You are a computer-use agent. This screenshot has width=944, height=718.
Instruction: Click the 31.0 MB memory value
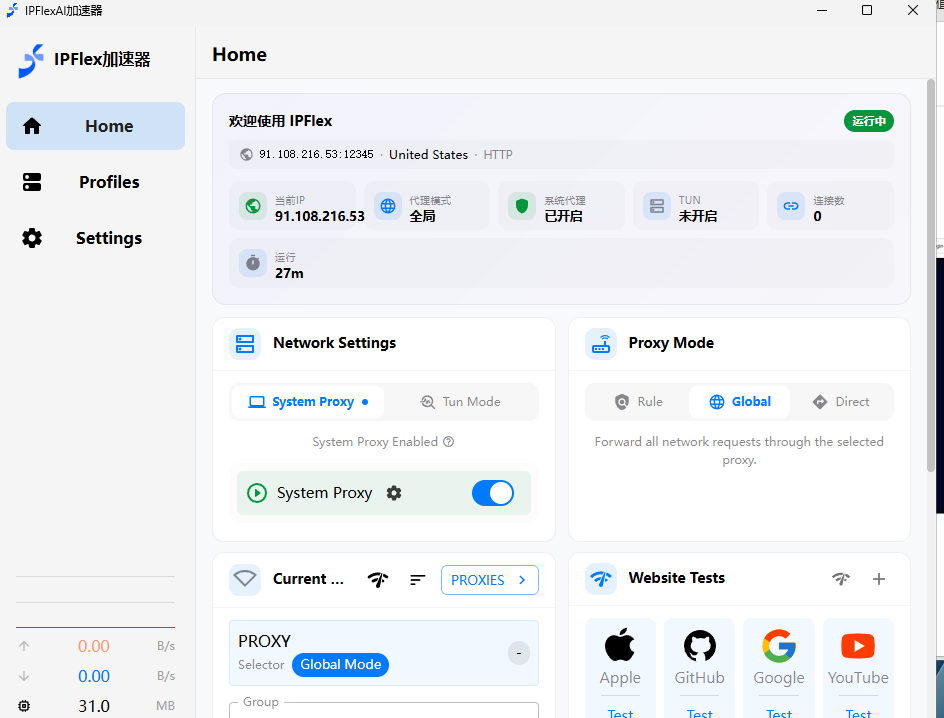(x=94, y=706)
